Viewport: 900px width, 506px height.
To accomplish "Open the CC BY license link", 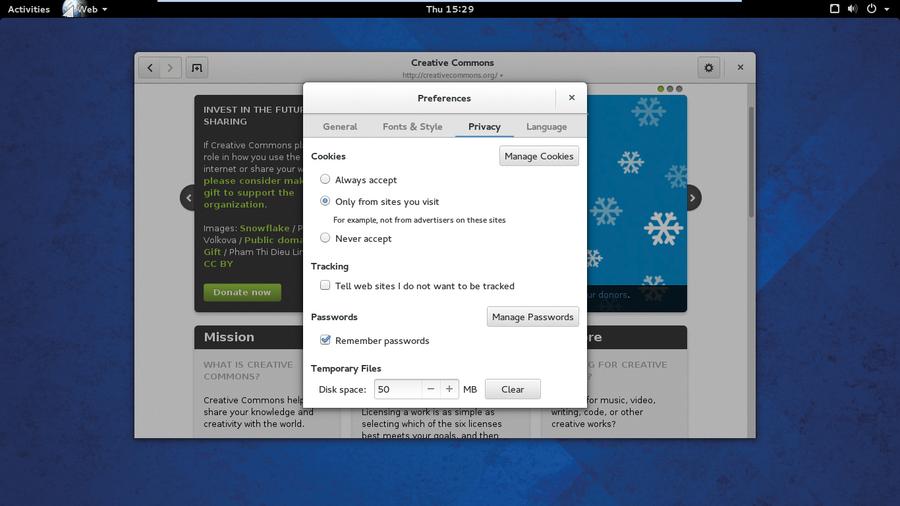I will coord(218,264).
